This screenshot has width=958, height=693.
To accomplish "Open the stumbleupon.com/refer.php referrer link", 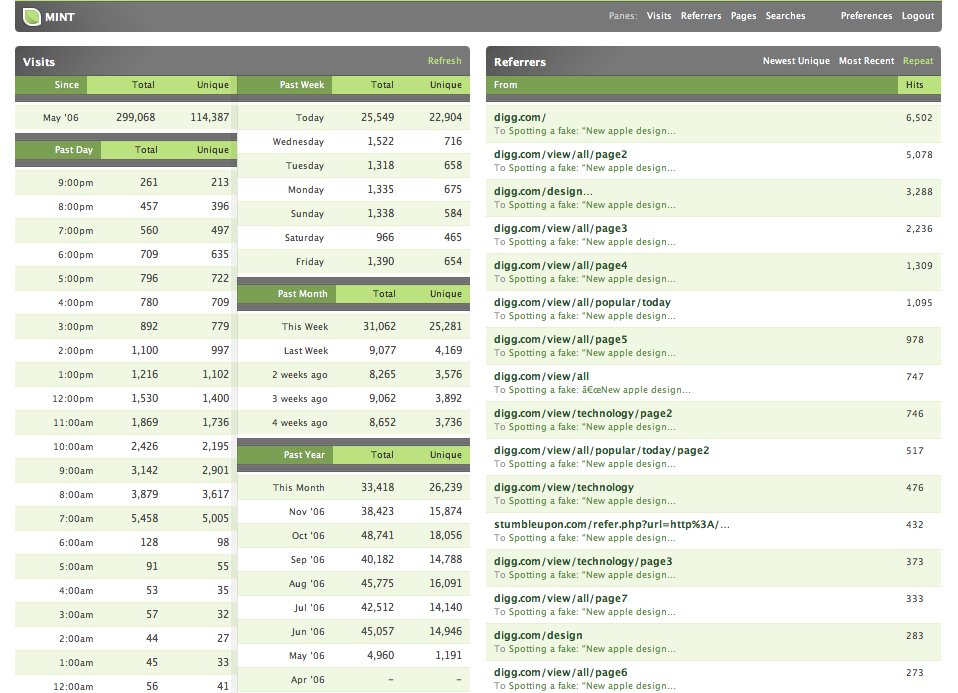I will tap(612, 524).
